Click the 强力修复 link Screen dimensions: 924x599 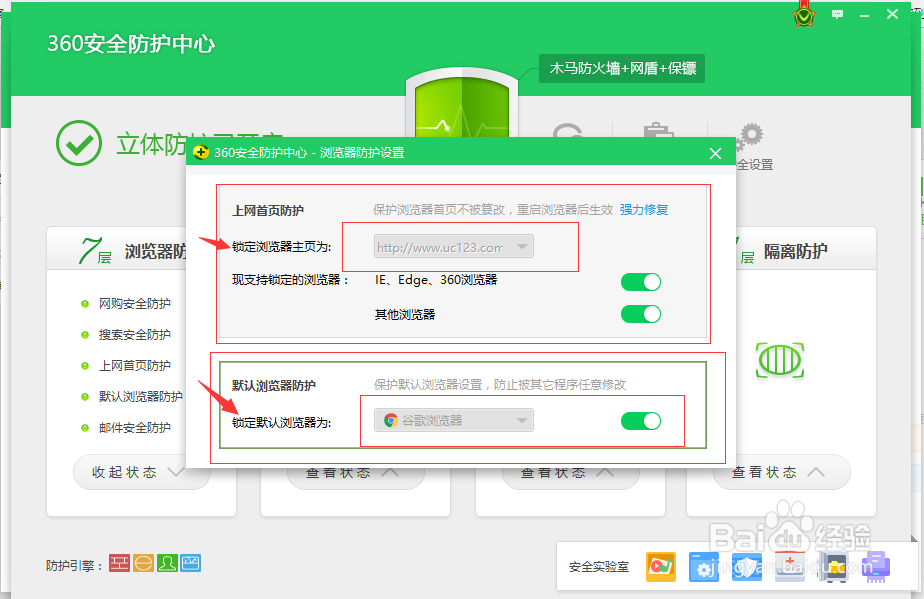(643, 207)
